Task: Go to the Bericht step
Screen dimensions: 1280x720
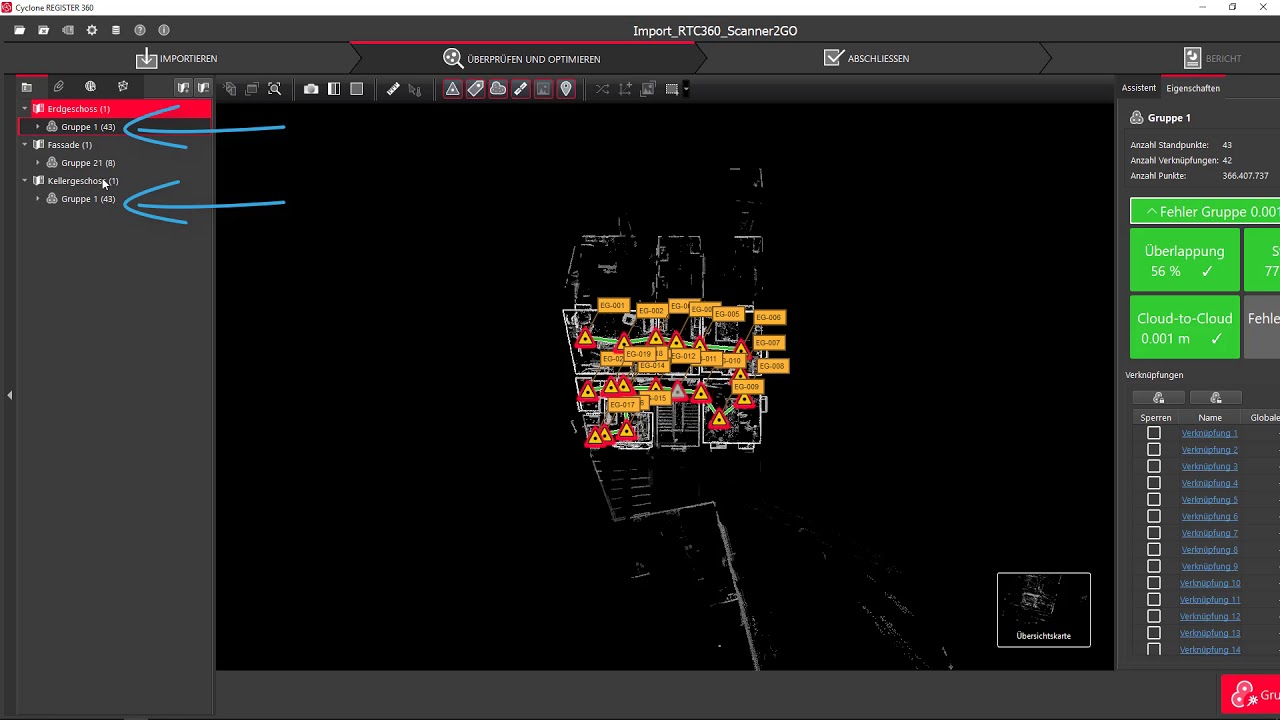Action: [1212, 58]
